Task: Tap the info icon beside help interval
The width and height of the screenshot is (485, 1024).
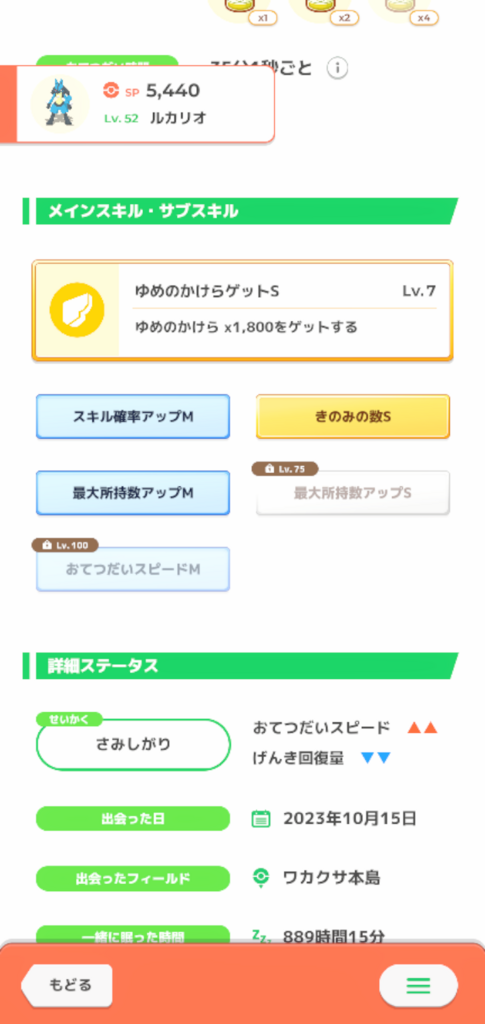Action: 337,68
